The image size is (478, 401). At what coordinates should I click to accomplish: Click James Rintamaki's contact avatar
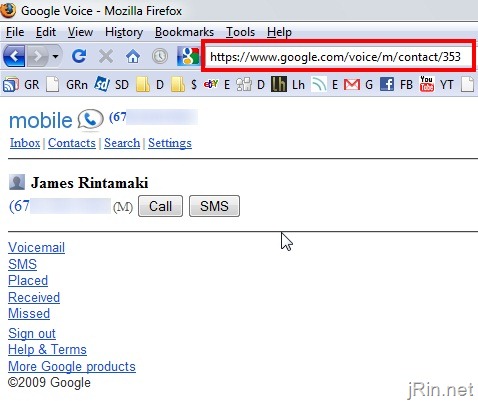click(17, 182)
